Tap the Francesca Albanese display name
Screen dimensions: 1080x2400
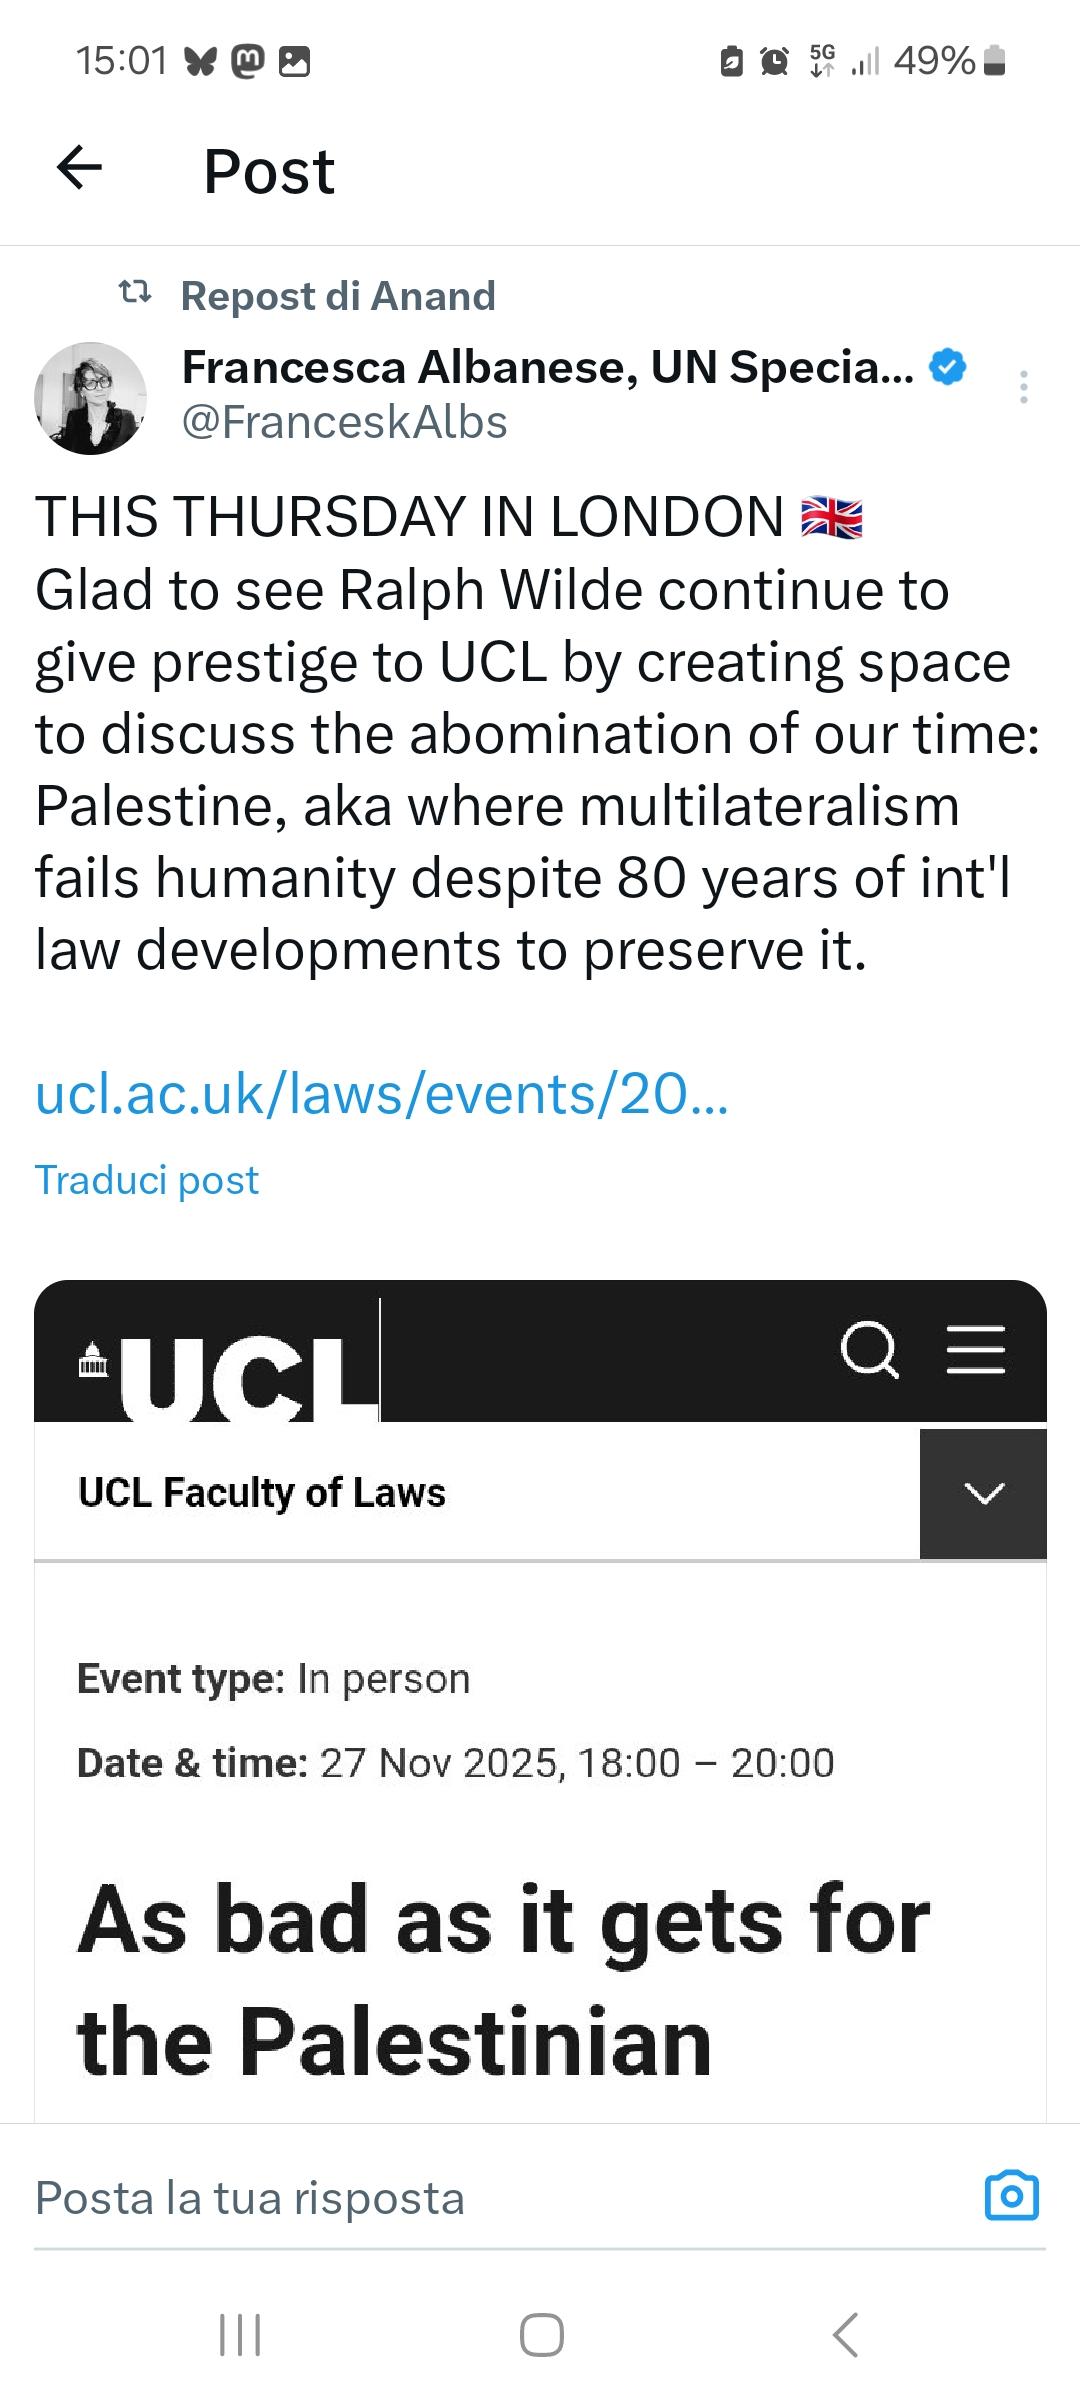click(x=547, y=367)
